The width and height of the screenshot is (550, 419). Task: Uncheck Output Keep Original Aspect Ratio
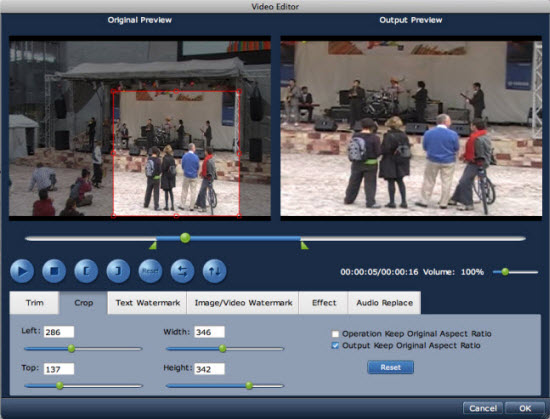335,346
